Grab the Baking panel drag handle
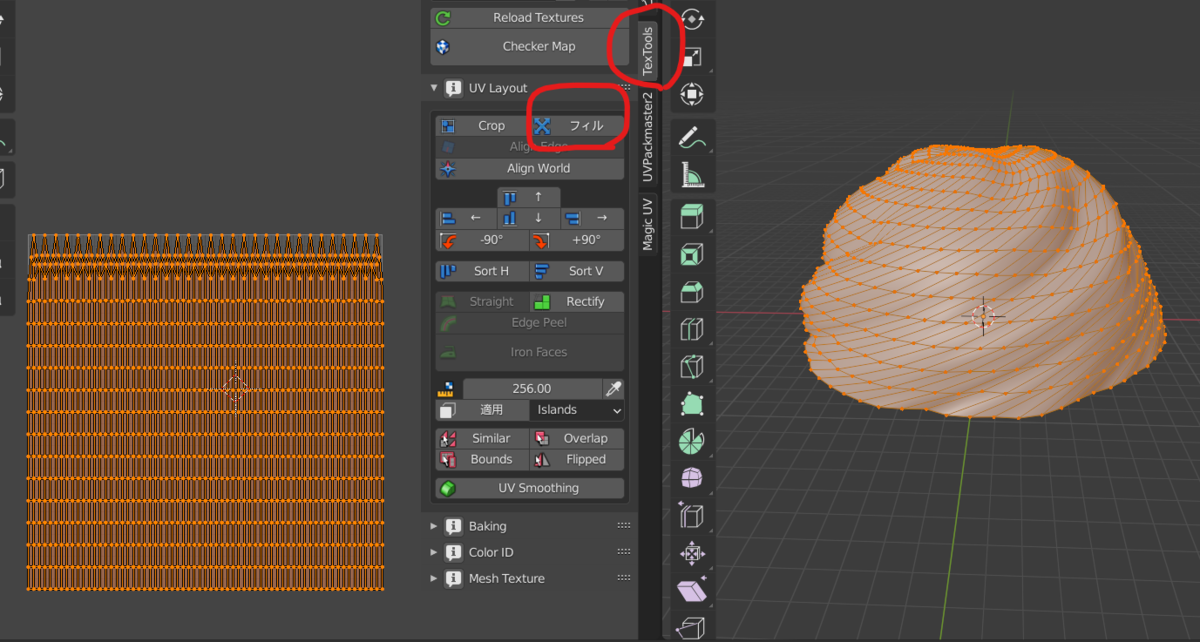The image size is (1200, 642). click(x=624, y=526)
